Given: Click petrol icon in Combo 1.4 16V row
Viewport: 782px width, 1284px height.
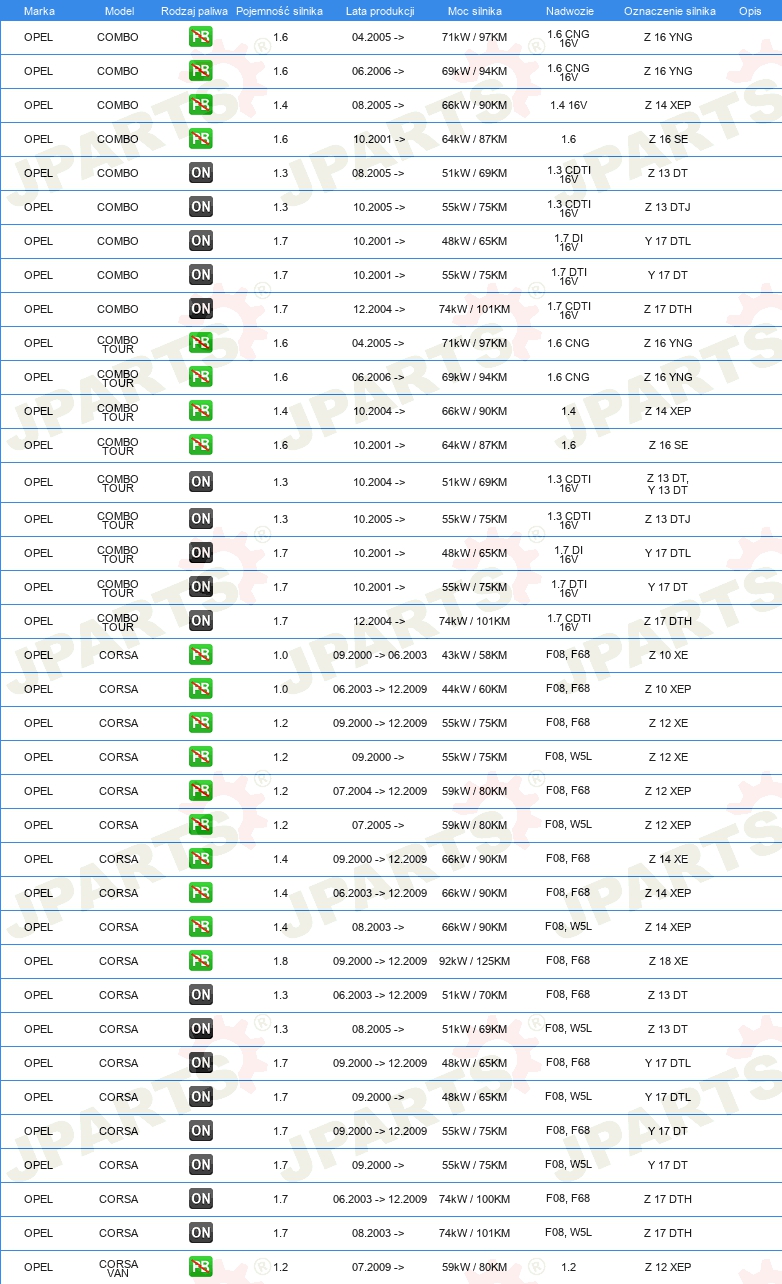Looking at the screenshot, I should [x=201, y=105].
